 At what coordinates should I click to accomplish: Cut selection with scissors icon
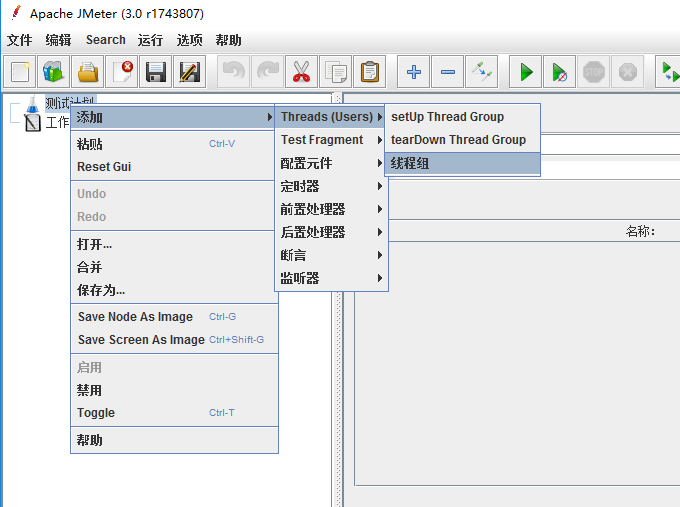(301, 72)
